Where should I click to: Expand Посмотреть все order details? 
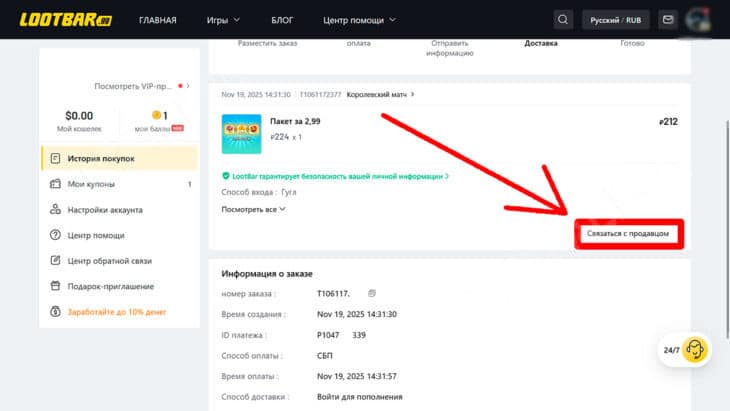[x=254, y=209]
